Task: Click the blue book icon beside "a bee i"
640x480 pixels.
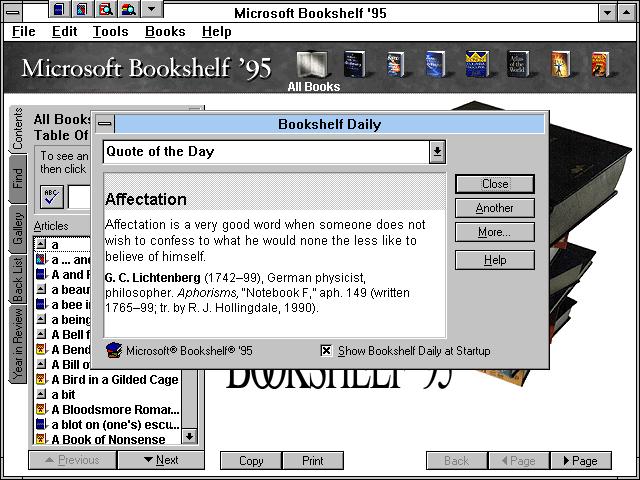Action: (x=41, y=304)
